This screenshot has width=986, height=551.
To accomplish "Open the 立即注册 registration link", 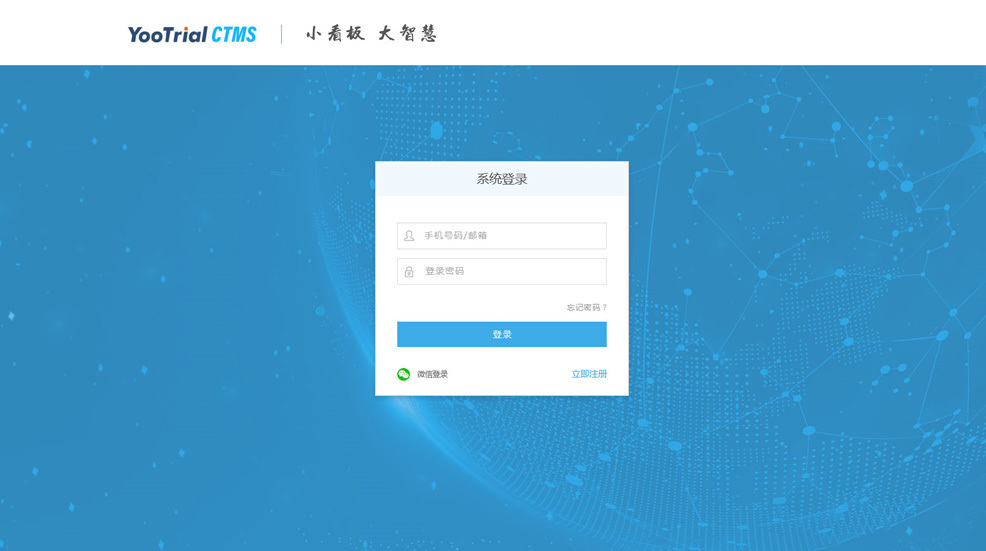I will (589, 374).
